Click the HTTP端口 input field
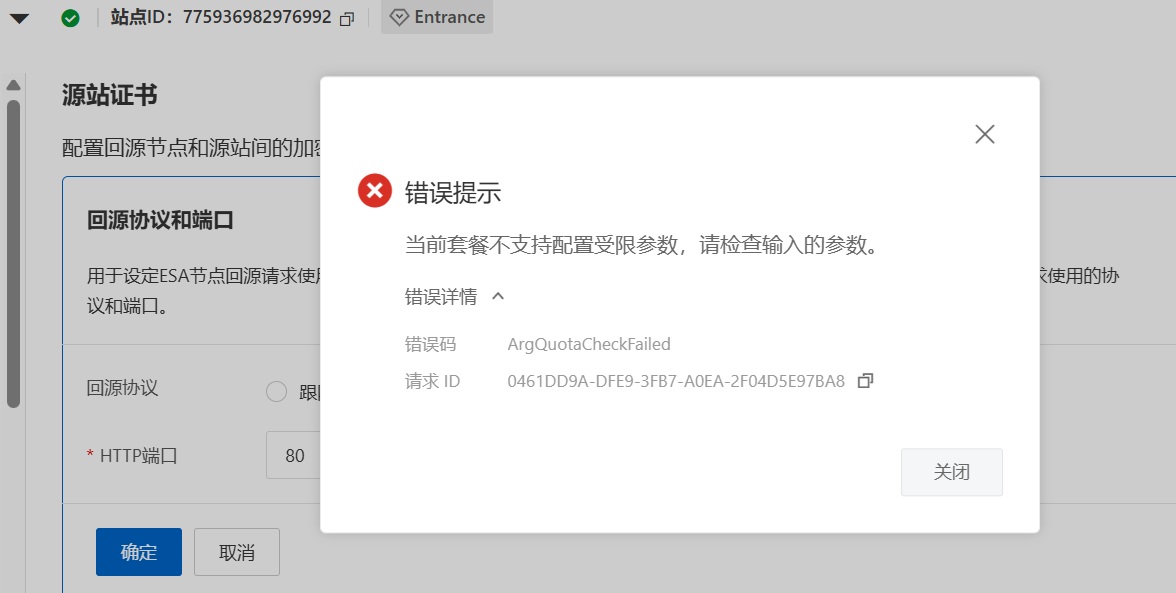 click(x=293, y=456)
